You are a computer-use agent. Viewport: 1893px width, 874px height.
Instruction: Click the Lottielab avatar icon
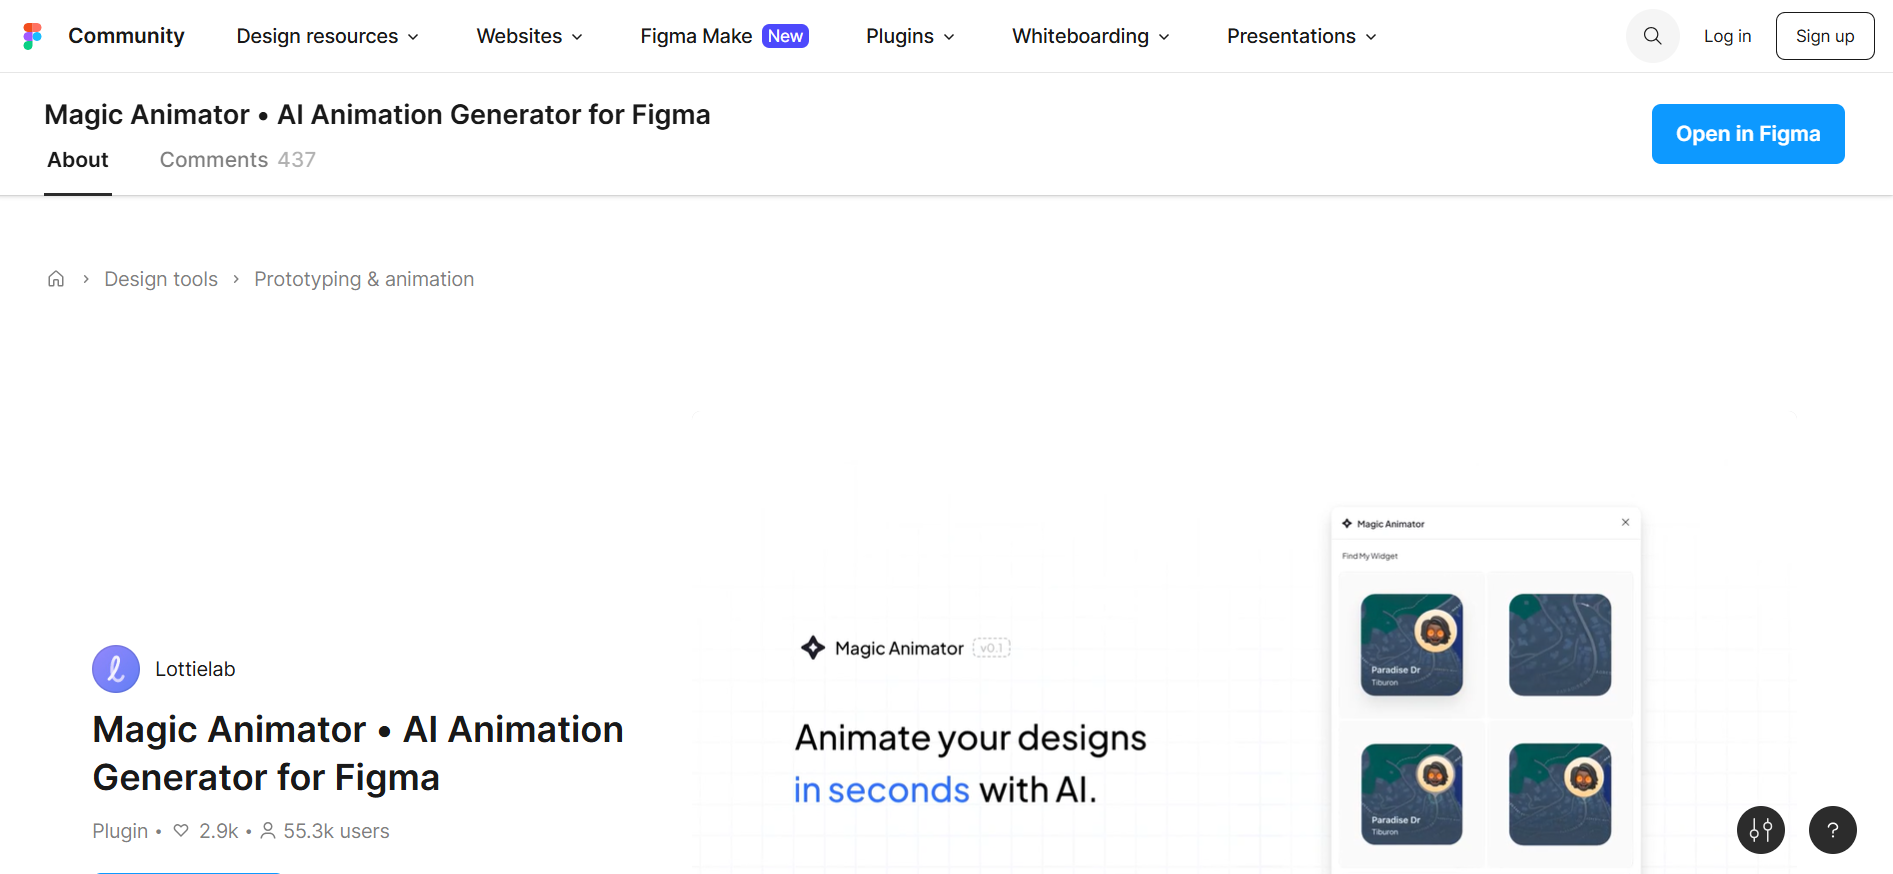coord(116,669)
